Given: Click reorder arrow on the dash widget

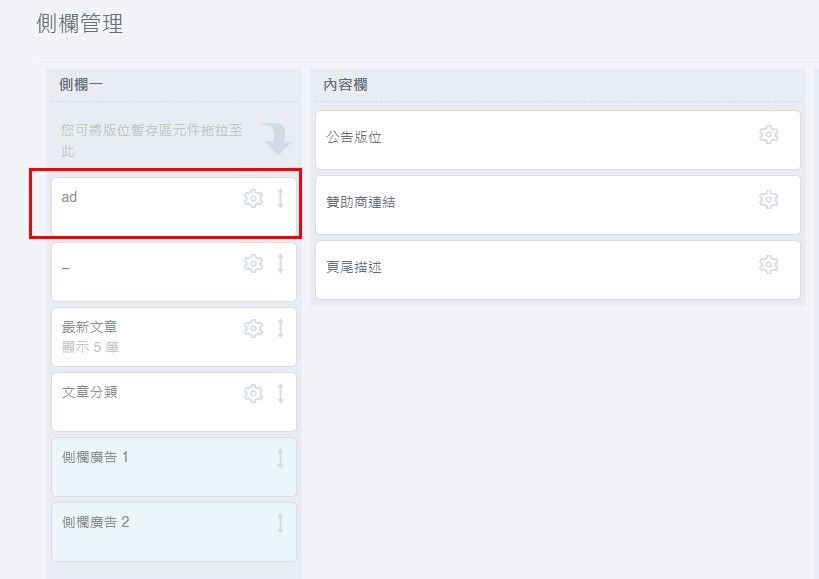Looking at the screenshot, I should coord(280,264).
